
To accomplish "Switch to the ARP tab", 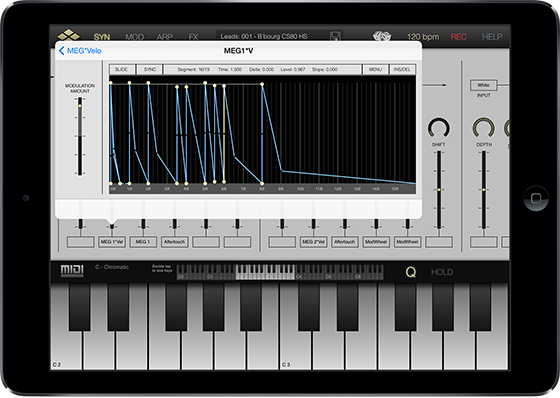I will [x=165, y=37].
